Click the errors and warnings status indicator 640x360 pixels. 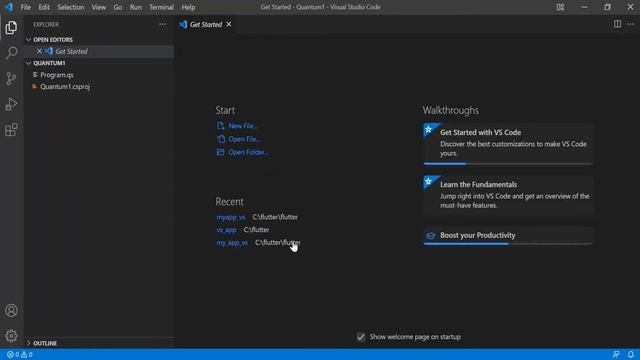[x=20, y=354]
